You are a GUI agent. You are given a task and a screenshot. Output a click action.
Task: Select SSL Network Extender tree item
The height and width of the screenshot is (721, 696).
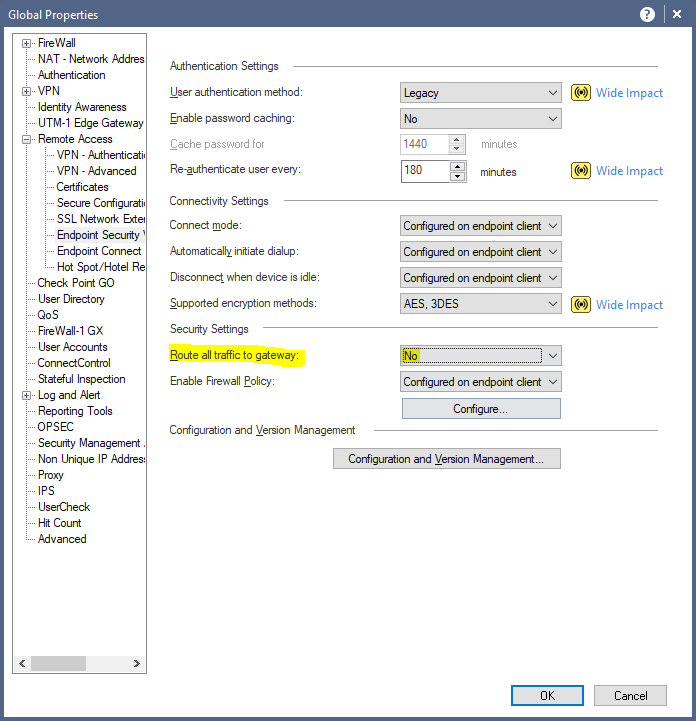(101, 219)
